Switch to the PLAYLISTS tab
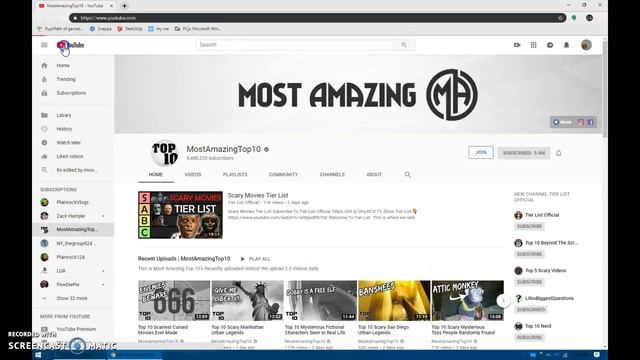Screen dimensions: 640x360 pos(235,174)
